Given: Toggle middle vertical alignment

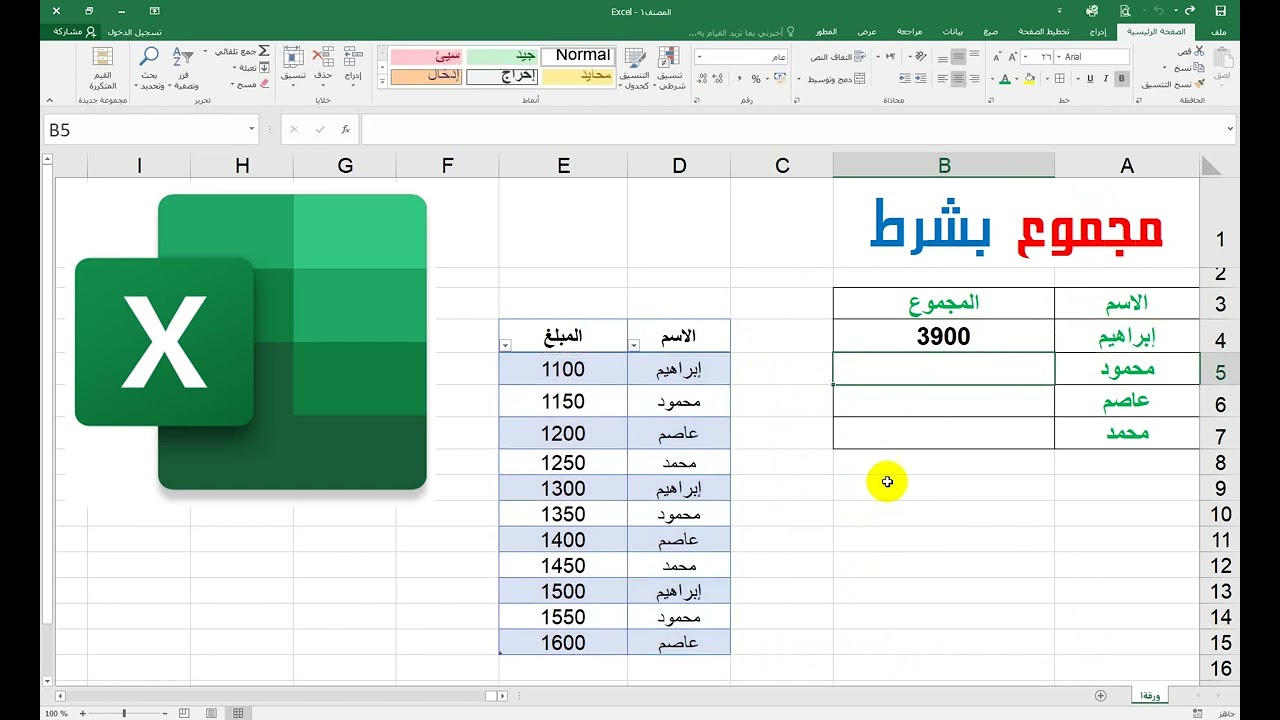Looking at the screenshot, I should pos(959,57).
